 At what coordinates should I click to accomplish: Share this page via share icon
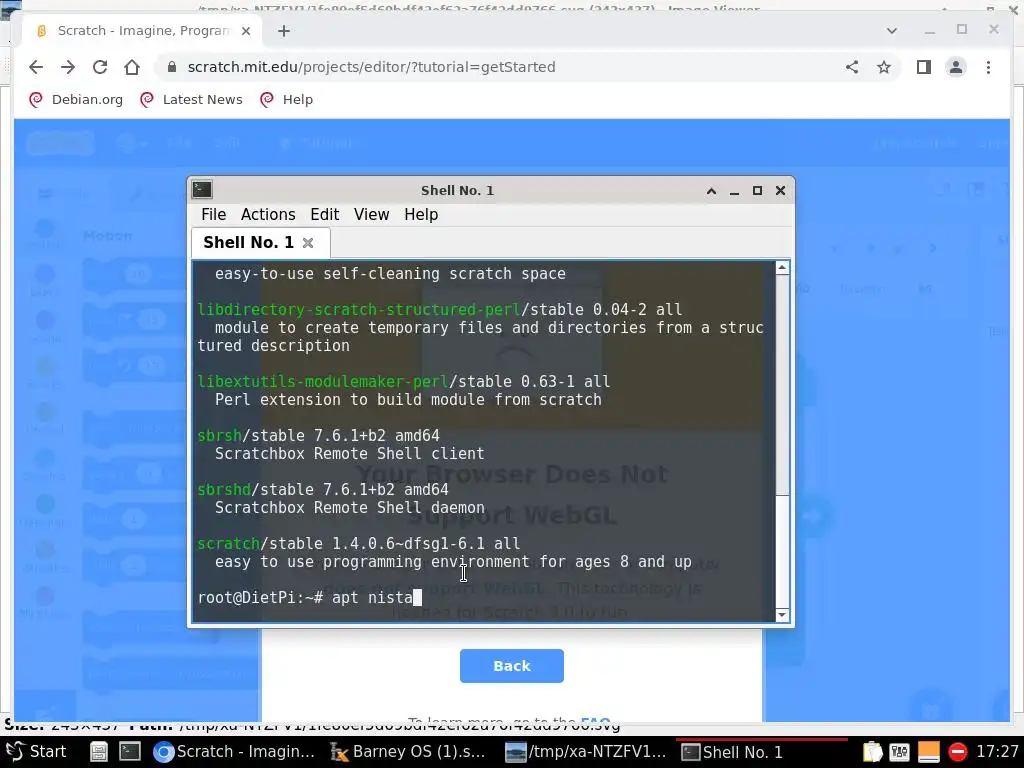point(852,67)
